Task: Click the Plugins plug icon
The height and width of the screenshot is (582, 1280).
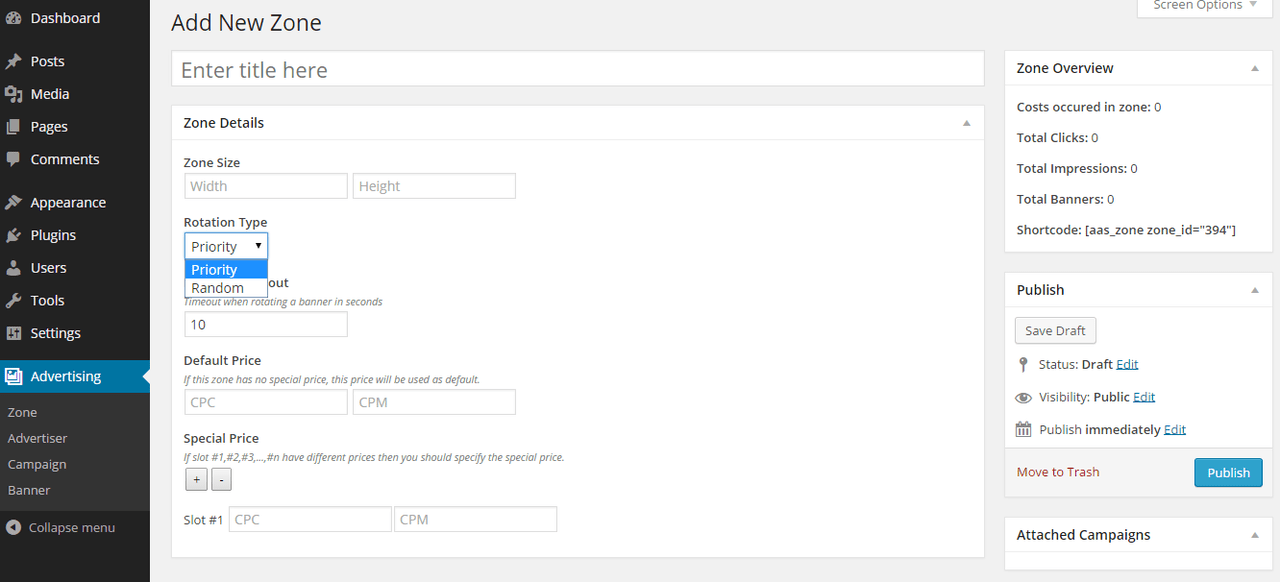Action: (x=13, y=235)
